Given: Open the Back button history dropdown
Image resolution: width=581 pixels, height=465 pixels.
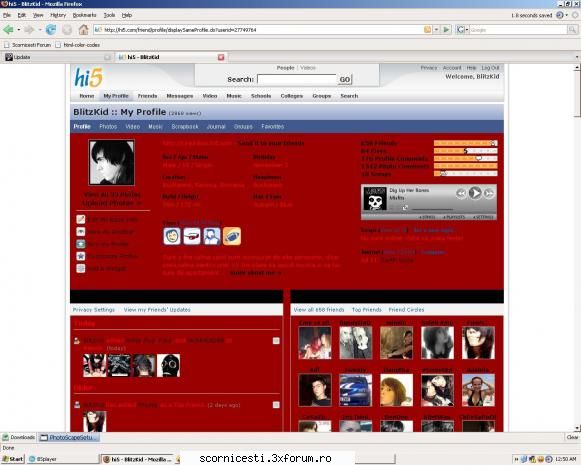Looking at the screenshot, I should [19, 30].
